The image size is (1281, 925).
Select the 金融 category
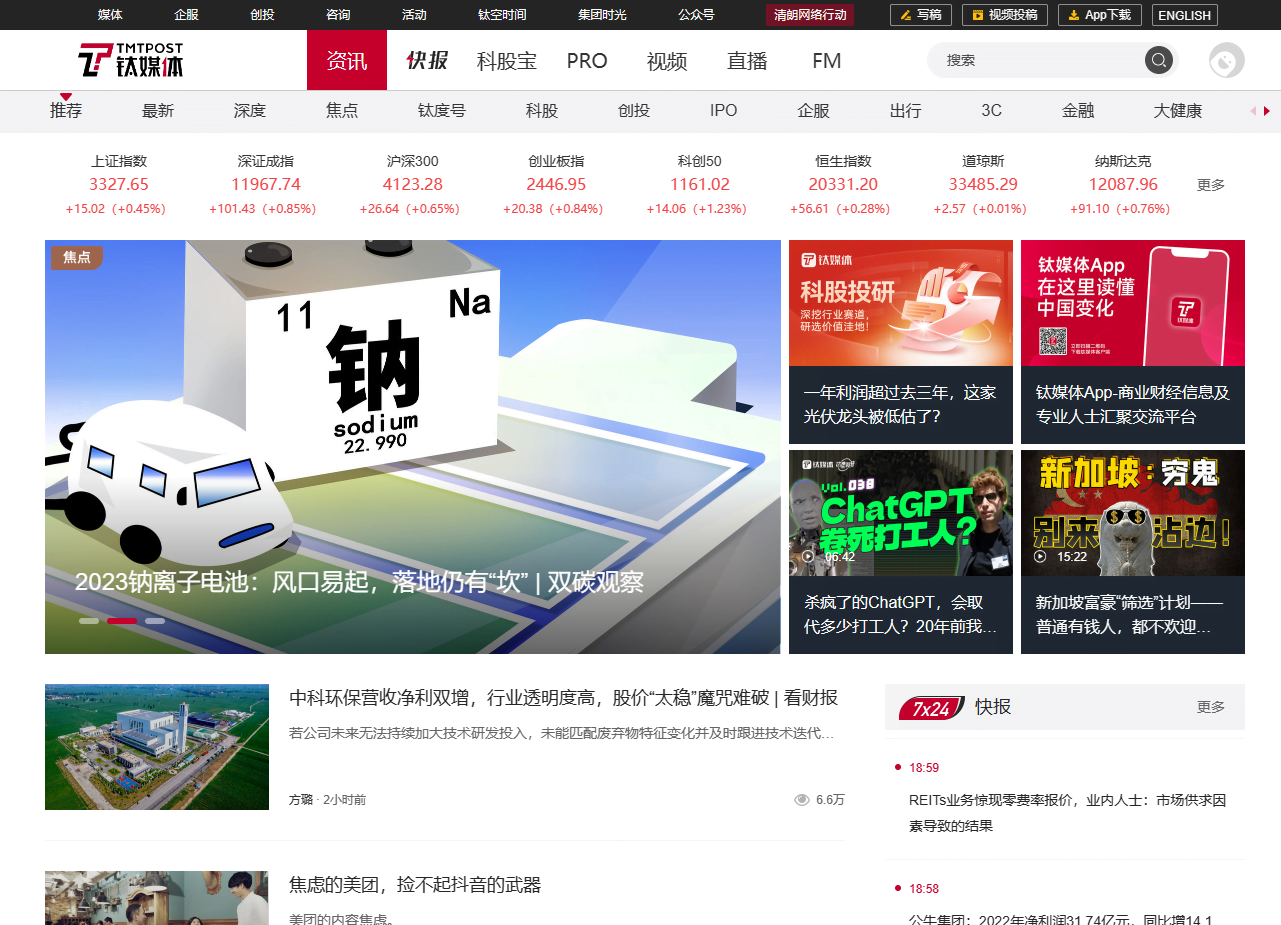[1078, 111]
